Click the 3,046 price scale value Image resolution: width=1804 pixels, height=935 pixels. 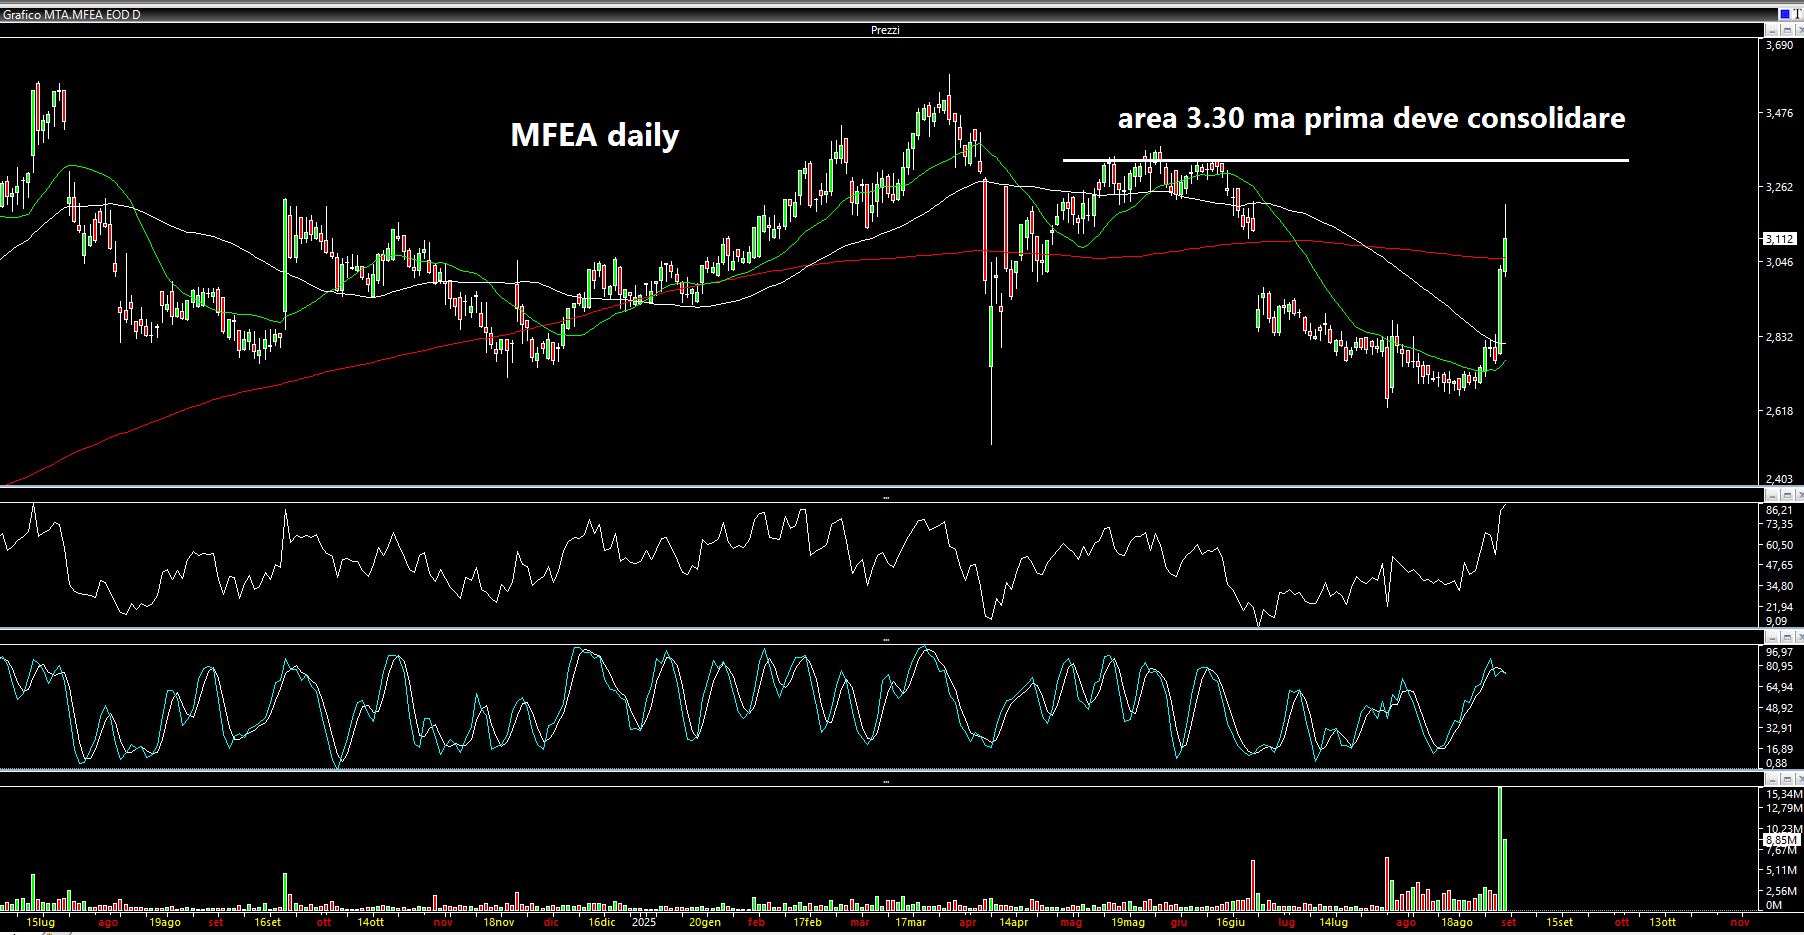1779,262
